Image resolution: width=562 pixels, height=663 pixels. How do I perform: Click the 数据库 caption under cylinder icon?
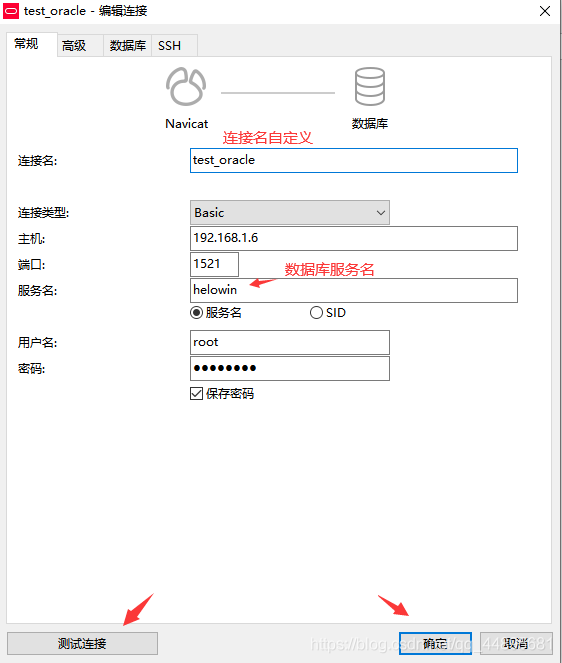[370, 123]
